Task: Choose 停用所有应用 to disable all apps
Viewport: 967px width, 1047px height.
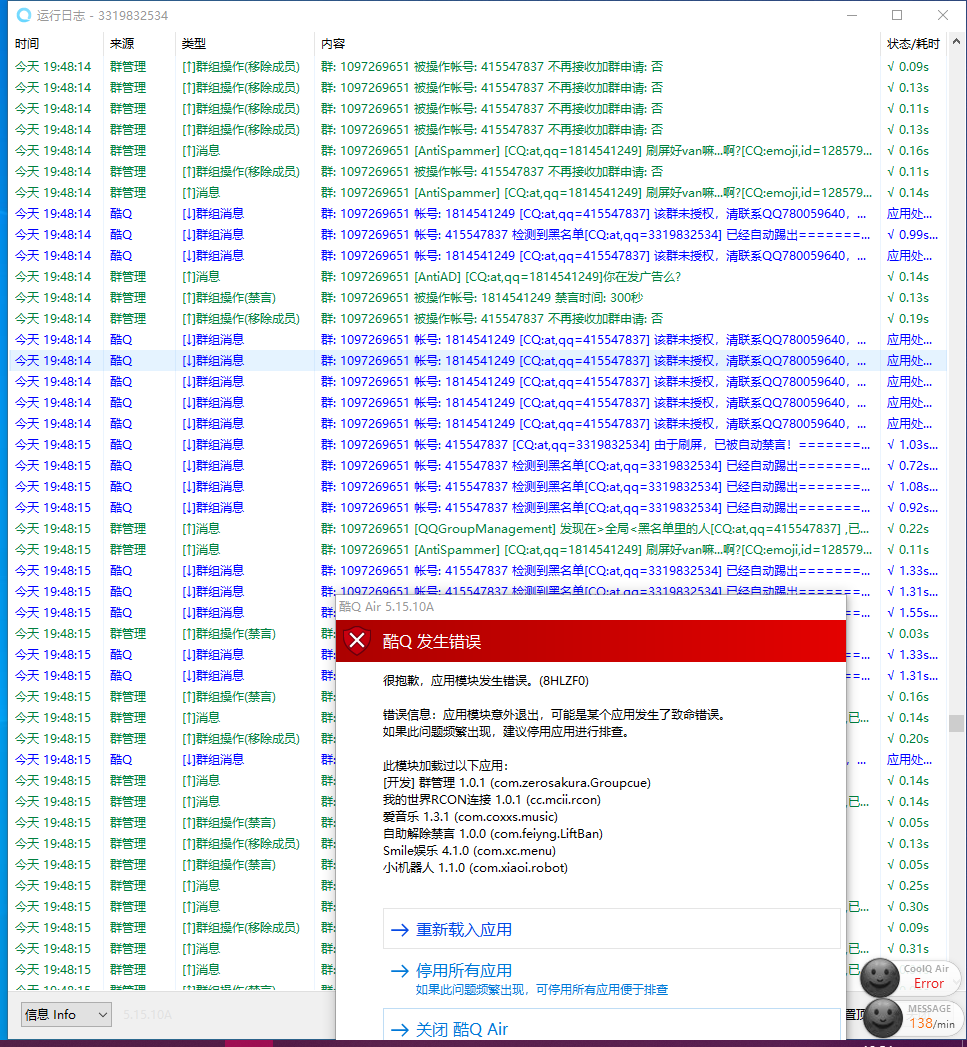Action: [464, 970]
